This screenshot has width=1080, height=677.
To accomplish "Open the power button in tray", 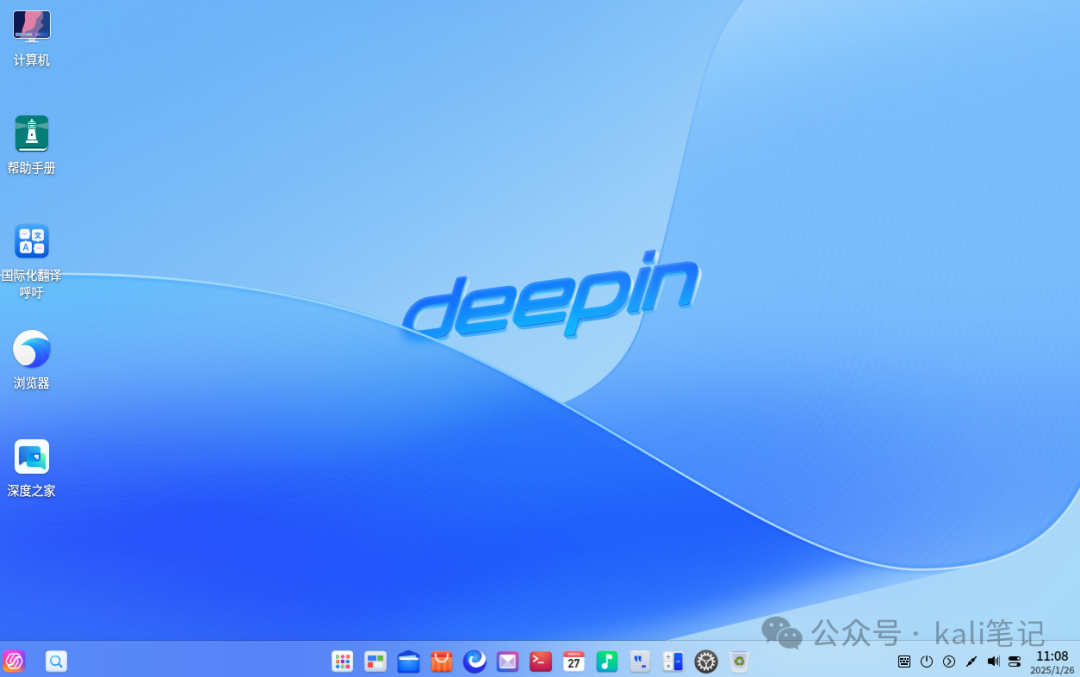I will 926,661.
